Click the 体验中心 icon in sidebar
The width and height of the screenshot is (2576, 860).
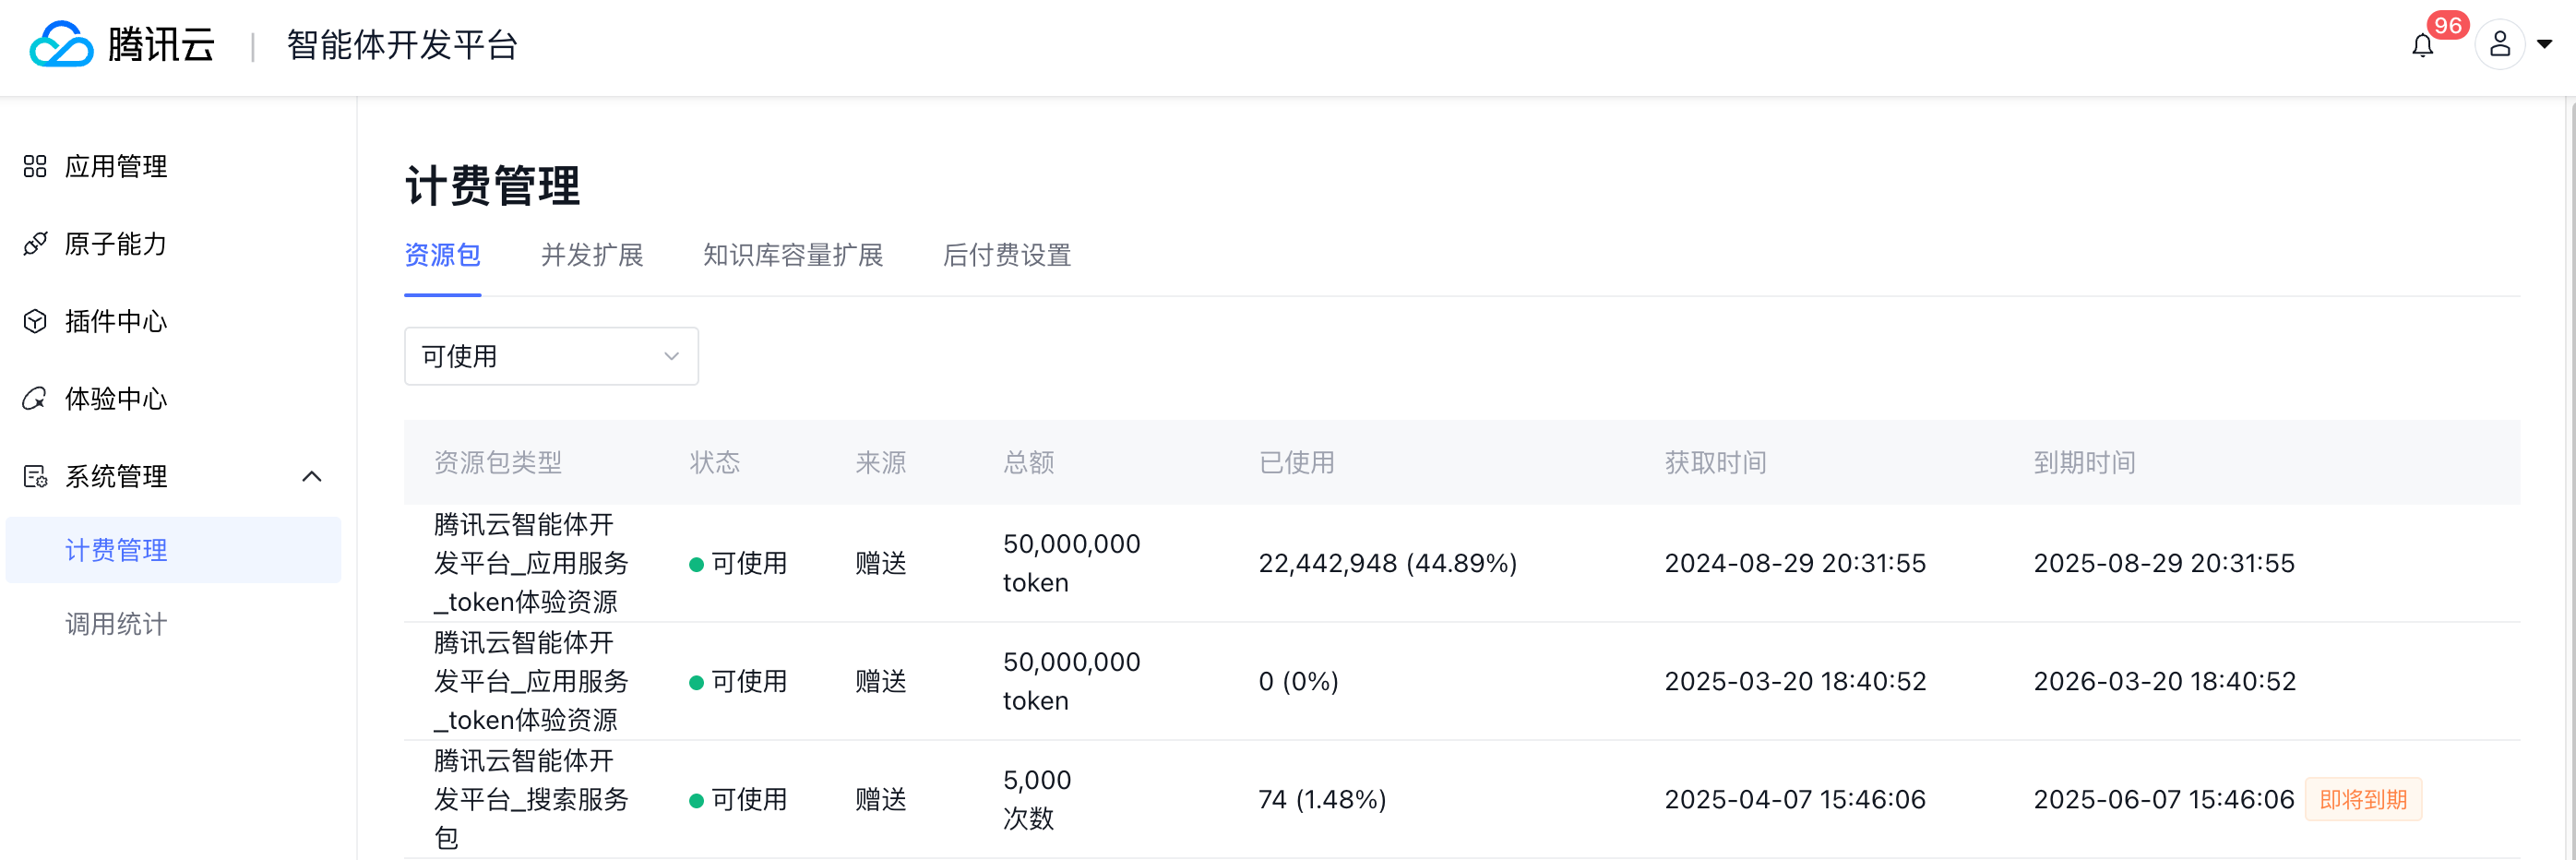(x=35, y=399)
